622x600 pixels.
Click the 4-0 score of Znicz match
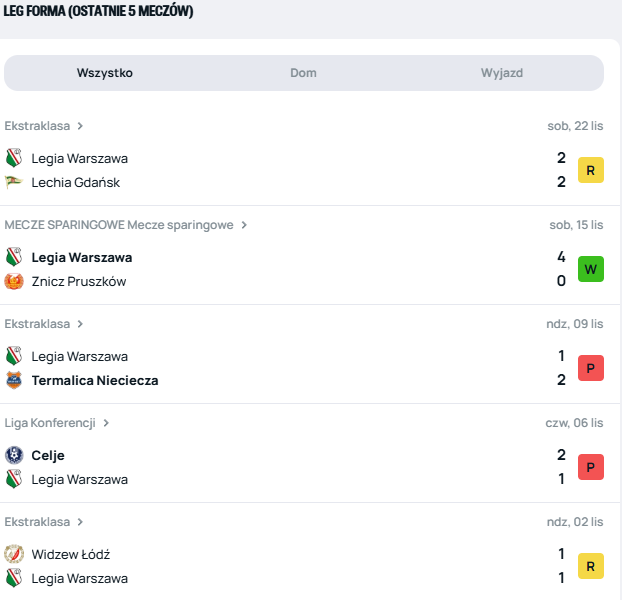point(561,269)
